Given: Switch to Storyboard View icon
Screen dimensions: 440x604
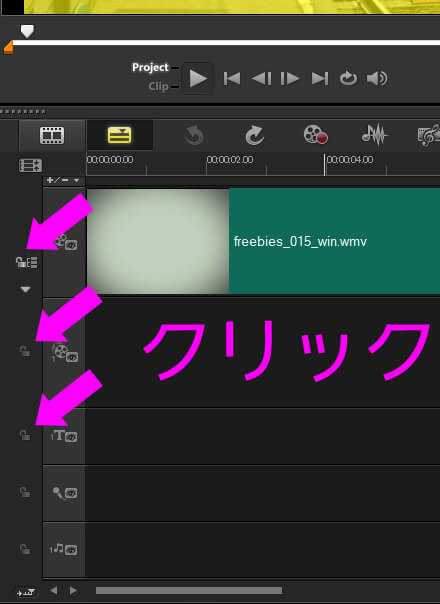Looking at the screenshot, I should (x=52, y=135).
